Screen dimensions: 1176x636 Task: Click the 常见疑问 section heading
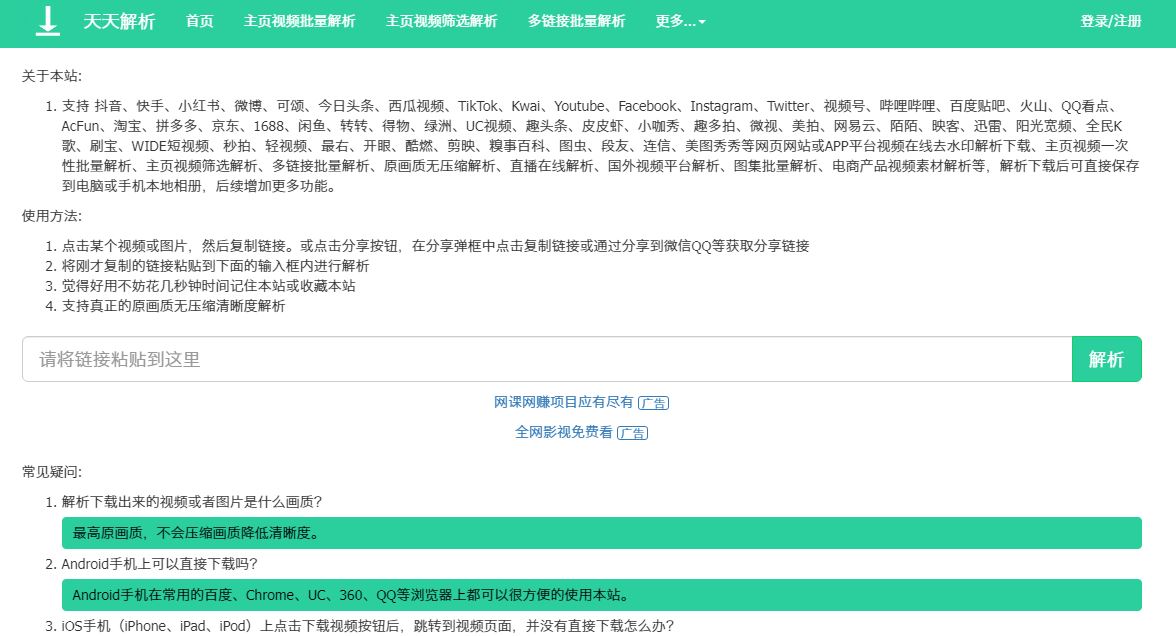click(52, 472)
